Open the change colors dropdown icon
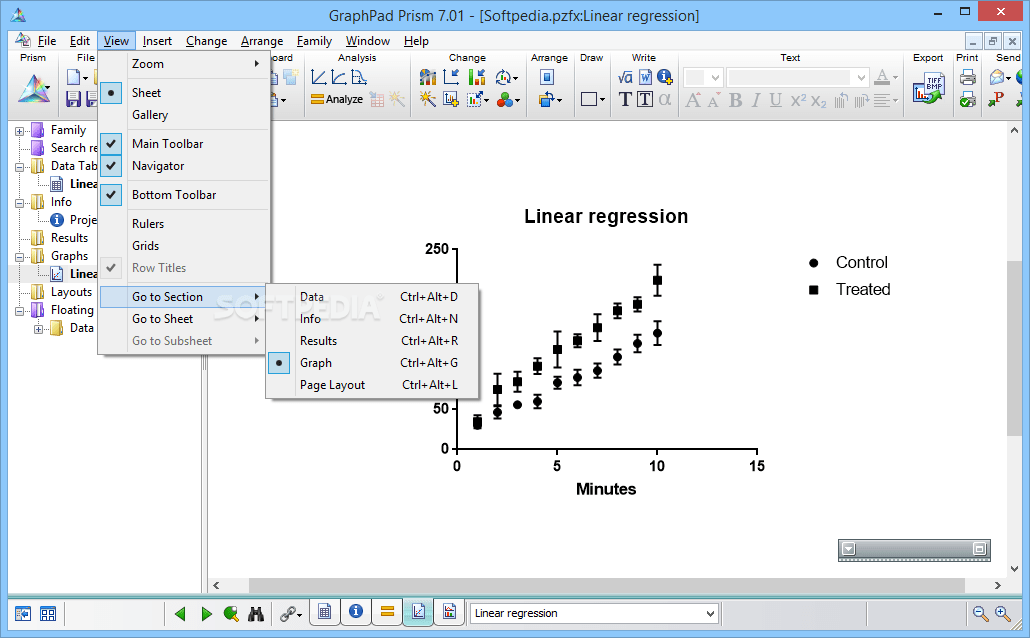Screen dimensions: 1030x638 508,100
